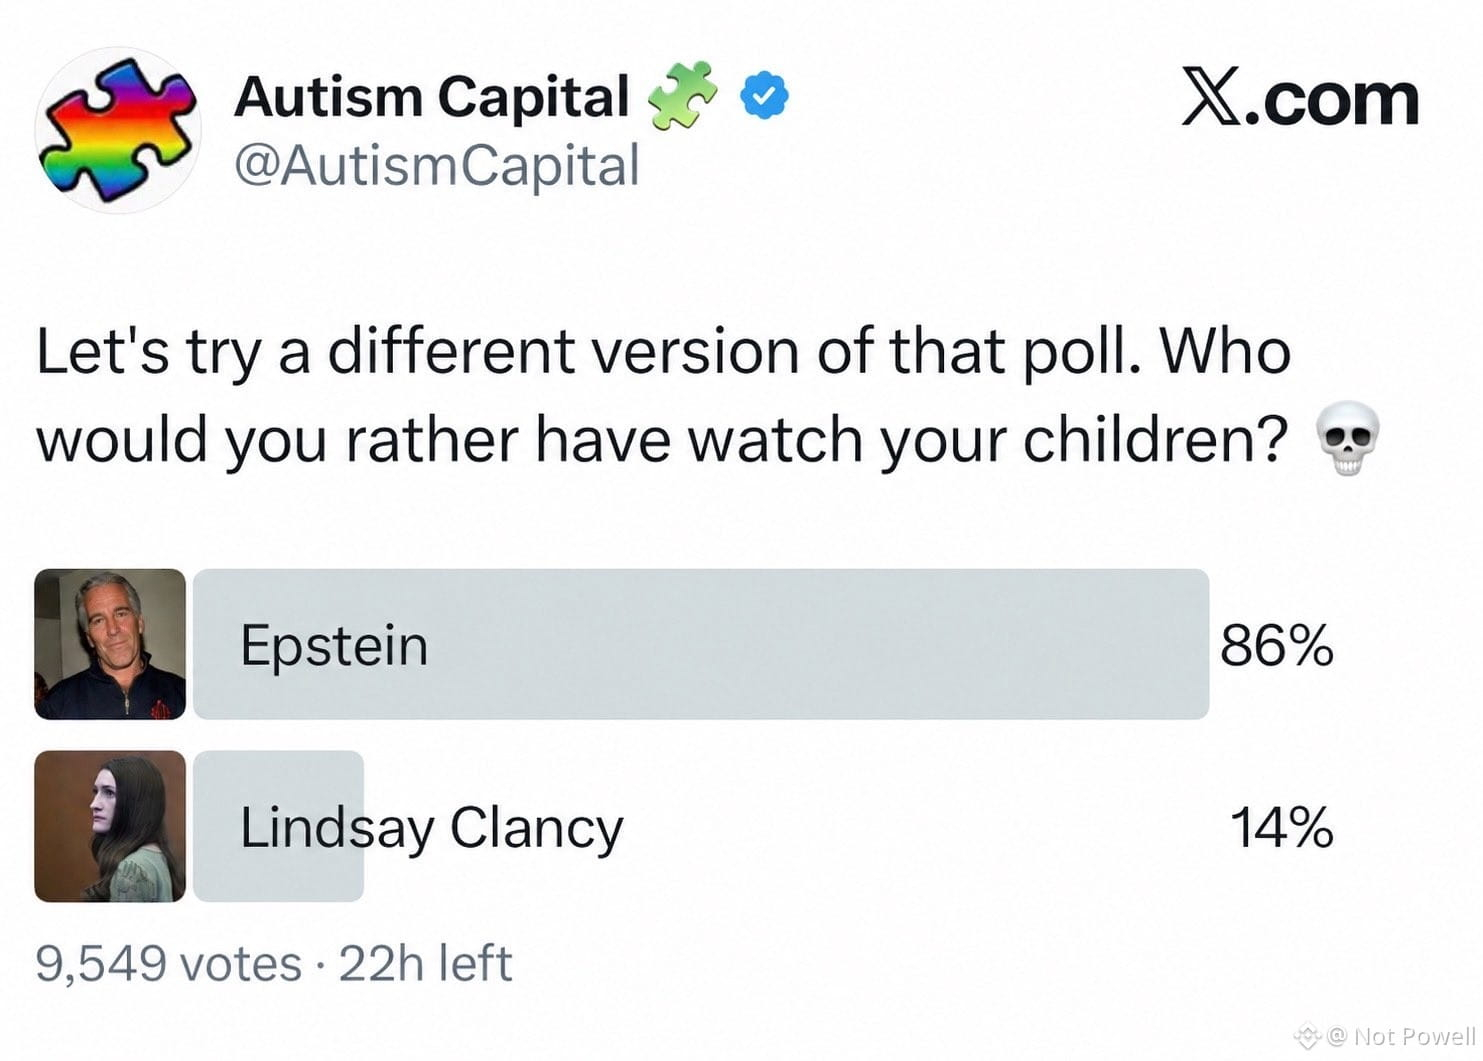This screenshot has height=1061, width=1483.
Task: Click the watermark icon beside Not Powell
Action: click(x=1308, y=1035)
